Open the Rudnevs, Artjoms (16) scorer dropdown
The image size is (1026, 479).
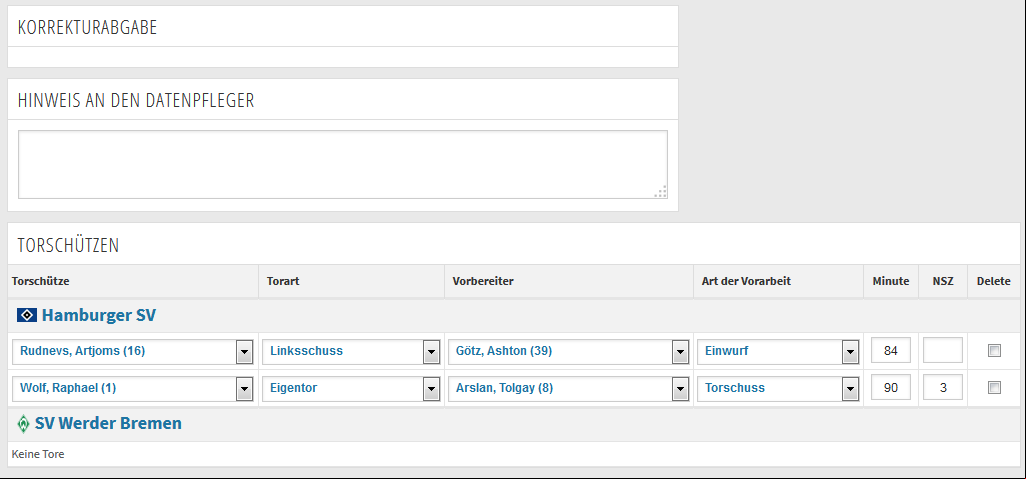[133, 351]
